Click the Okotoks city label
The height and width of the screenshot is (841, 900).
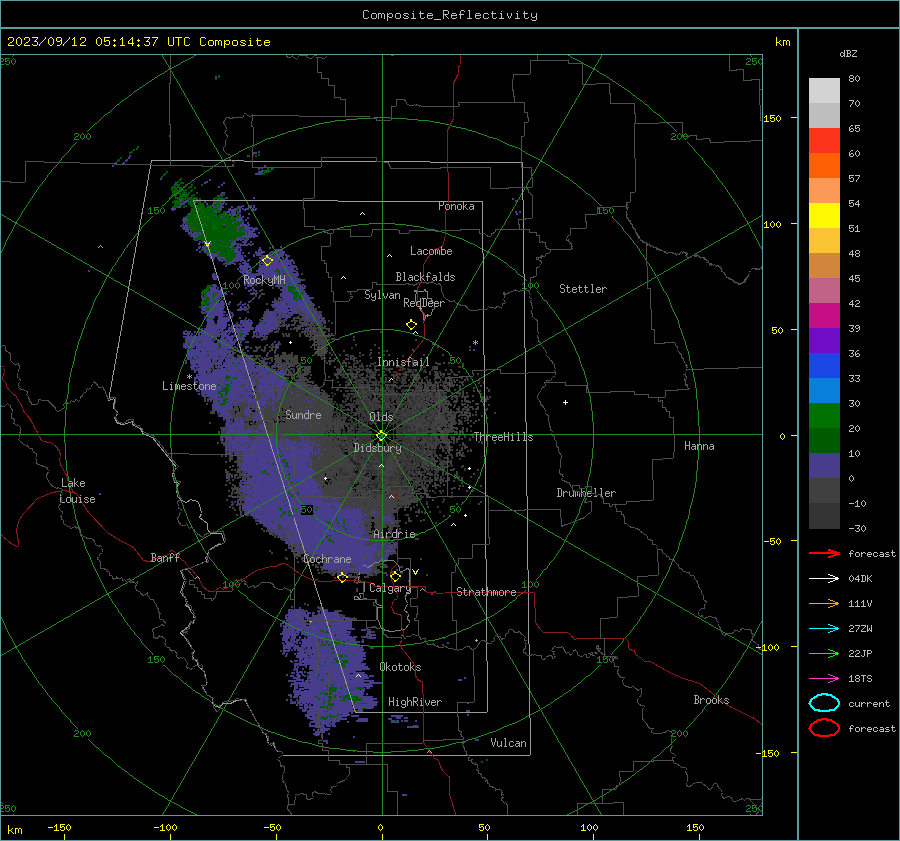click(x=400, y=667)
